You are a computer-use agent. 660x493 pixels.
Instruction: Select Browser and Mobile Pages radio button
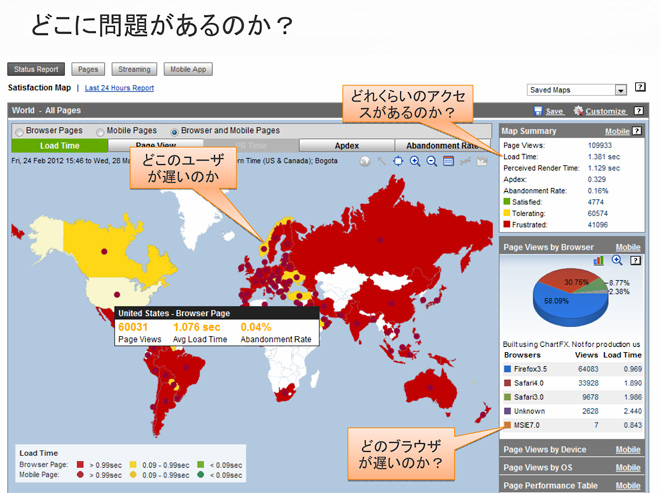(x=174, y=132)
